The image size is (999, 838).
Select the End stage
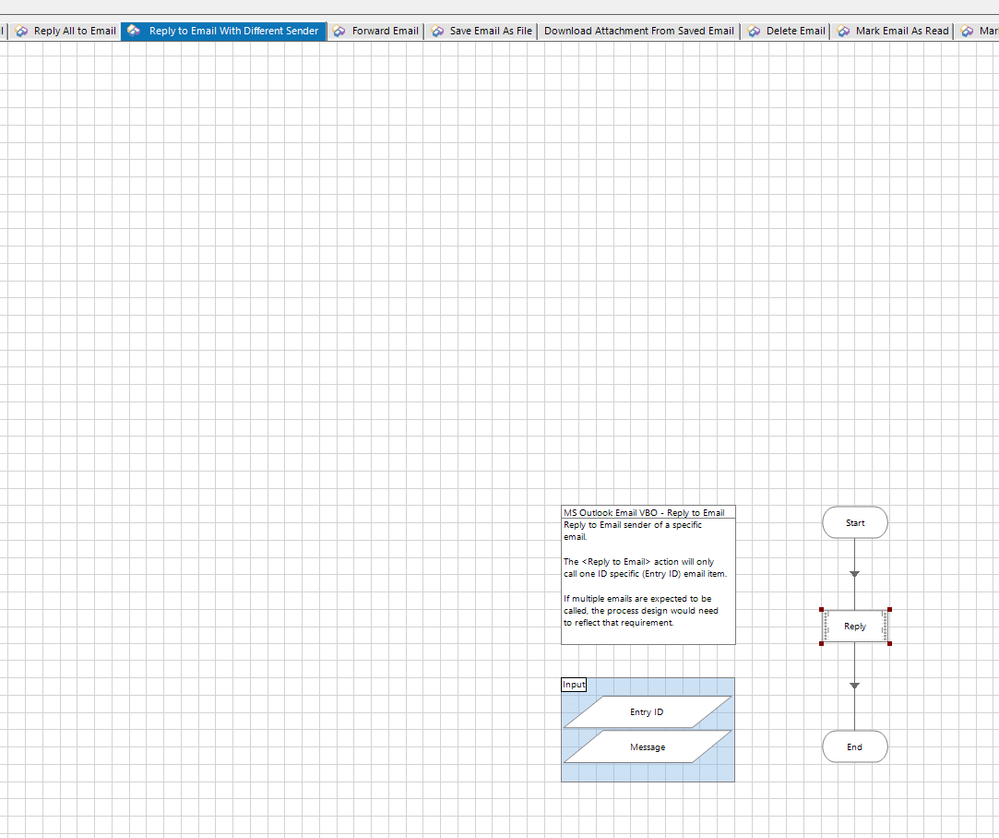coord(855,747)
